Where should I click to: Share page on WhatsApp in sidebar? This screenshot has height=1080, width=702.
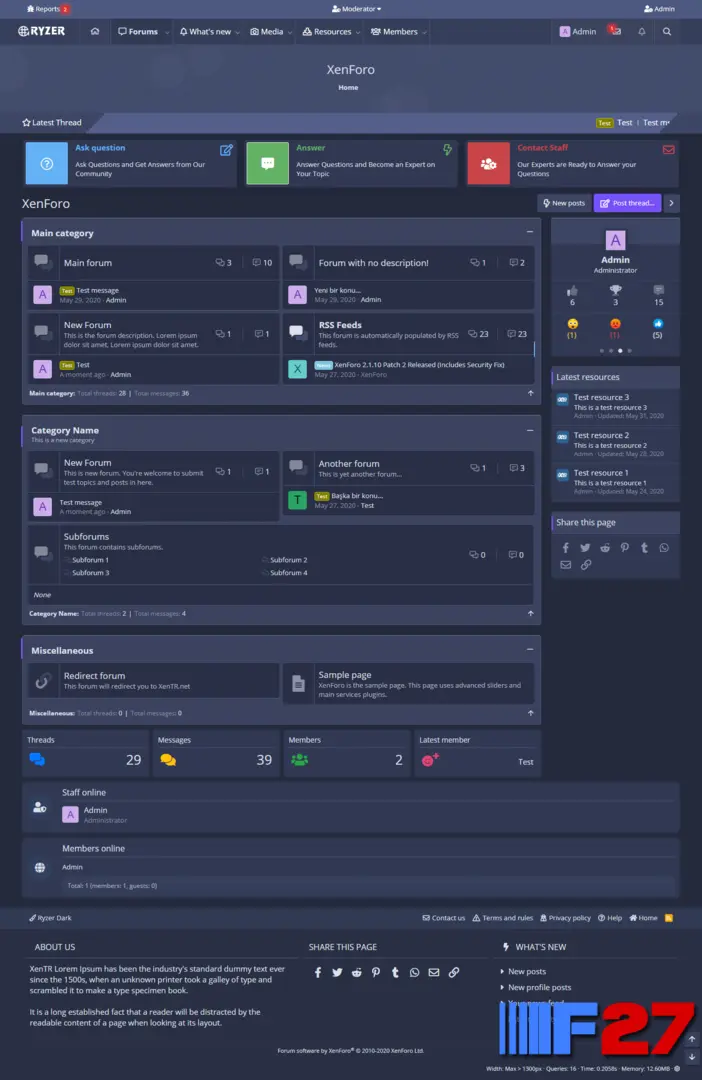tap(664, 548)
